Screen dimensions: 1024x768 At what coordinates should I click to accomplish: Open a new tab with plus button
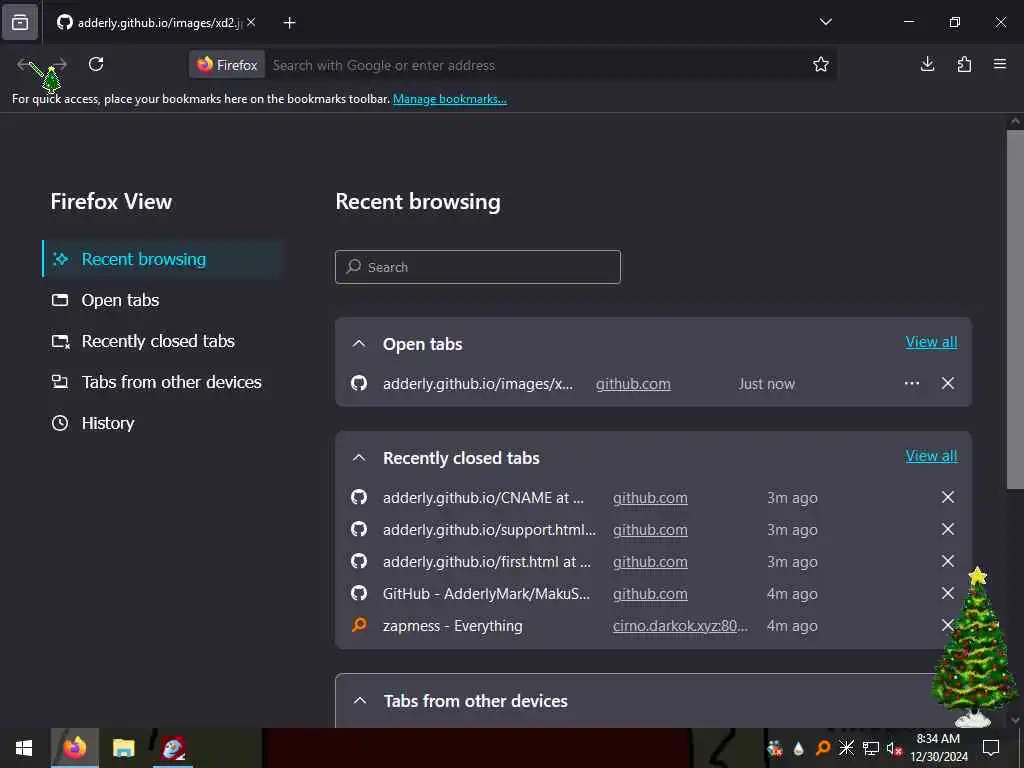(x=289, y=23)
